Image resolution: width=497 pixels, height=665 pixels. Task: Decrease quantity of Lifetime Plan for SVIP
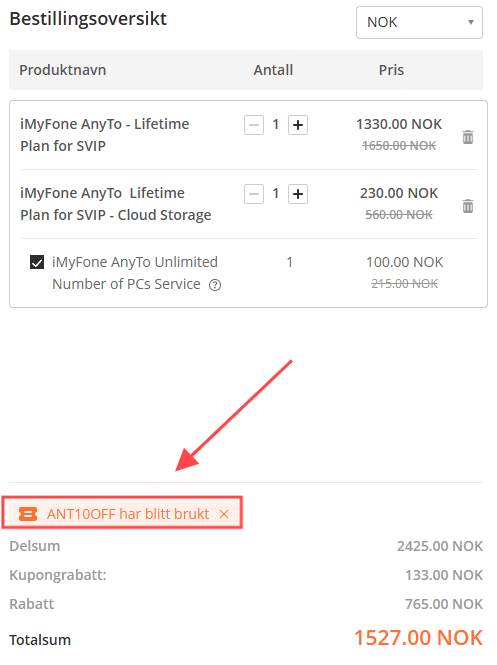point(254,125)
